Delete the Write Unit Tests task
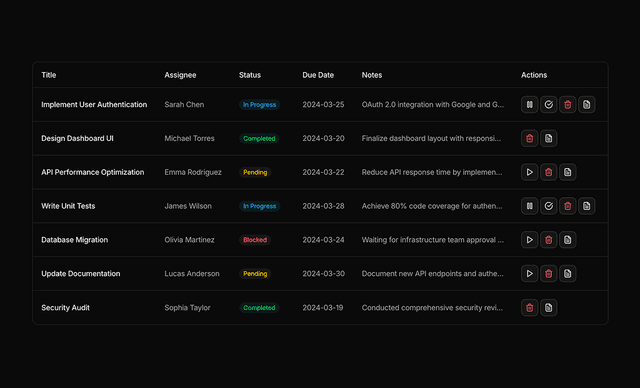 (x=567, y=206)
